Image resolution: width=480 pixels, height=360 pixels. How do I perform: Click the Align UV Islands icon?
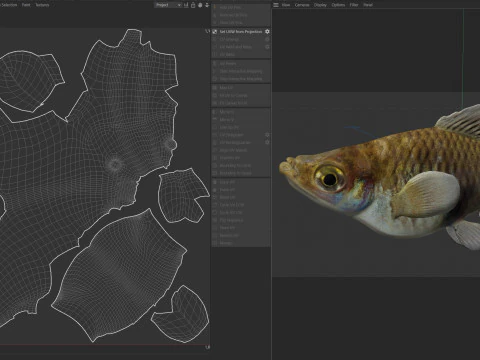click(215, 150)
